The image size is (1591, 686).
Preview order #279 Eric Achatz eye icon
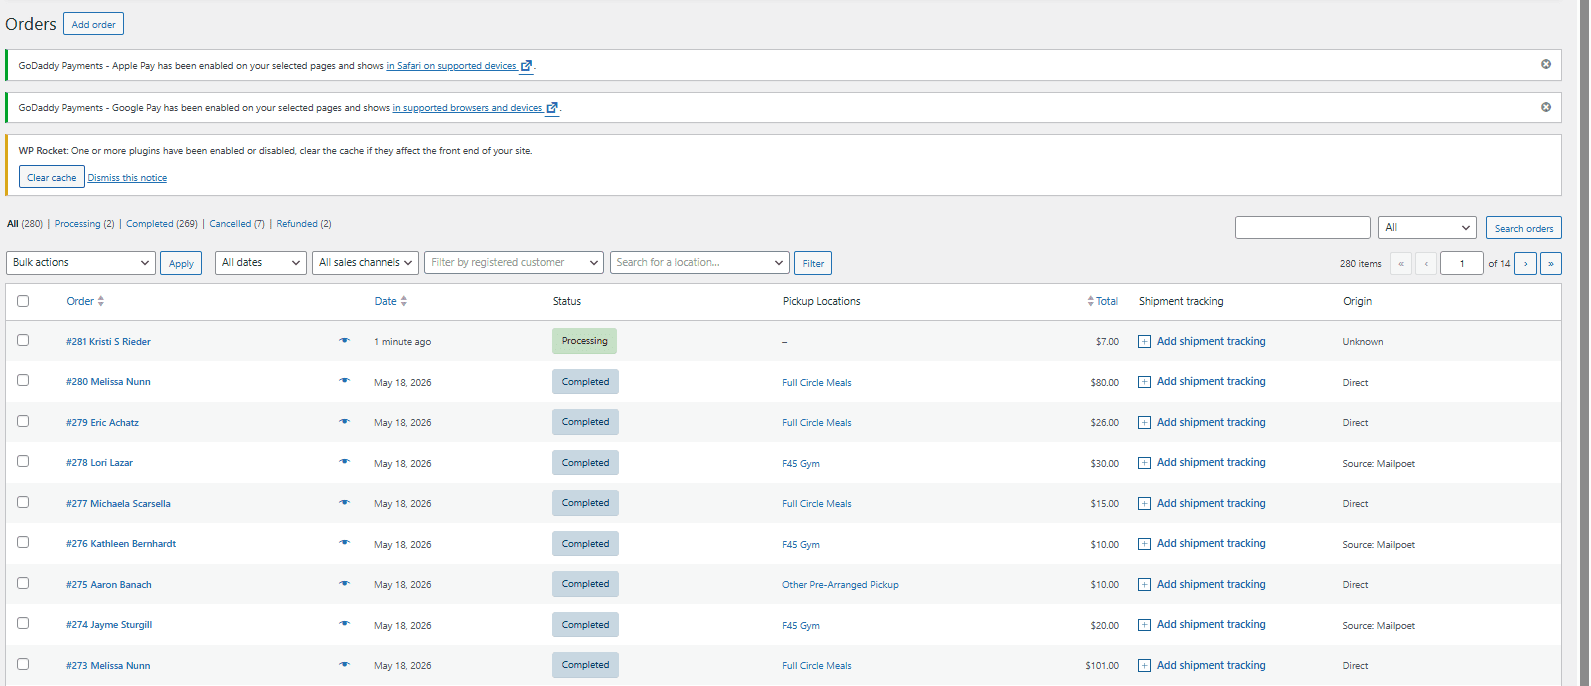pyautogui.click(x=344, y=421)
